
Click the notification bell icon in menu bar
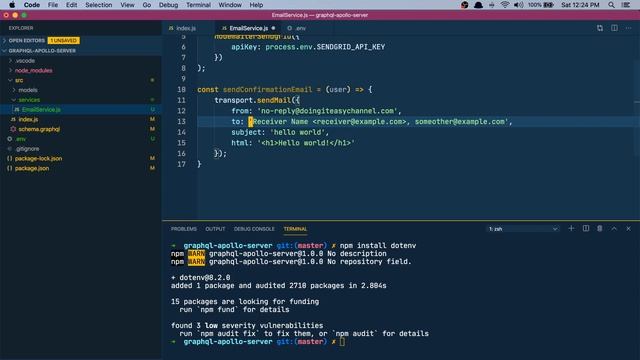(x=478, y=5)
